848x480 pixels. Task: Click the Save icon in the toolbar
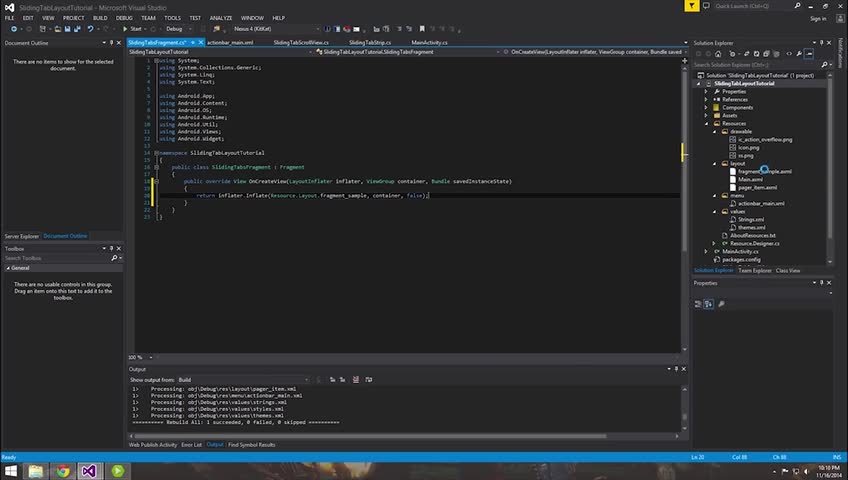pyautogui.click(x=68, y=29)
